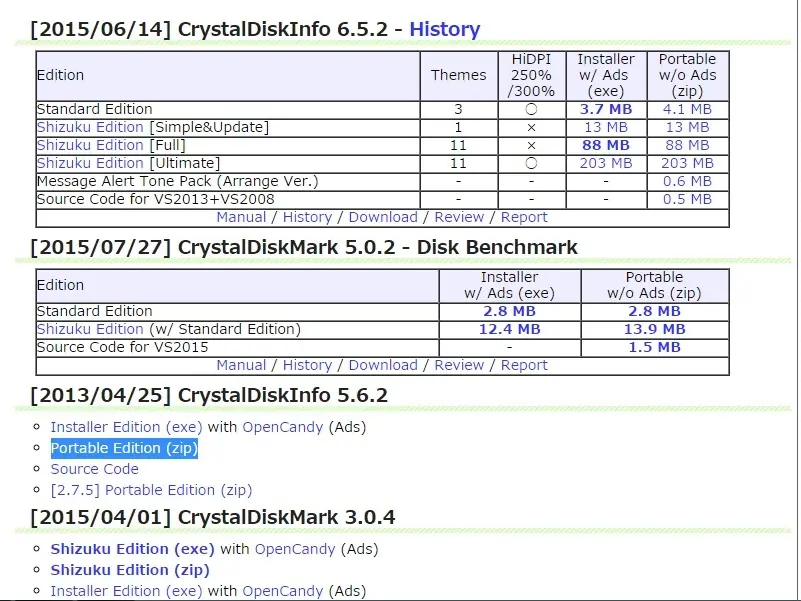Download 13 MB portable zip for Shizuku Simple&Update
The image size is (801, 601).
(x=687, y=127)
